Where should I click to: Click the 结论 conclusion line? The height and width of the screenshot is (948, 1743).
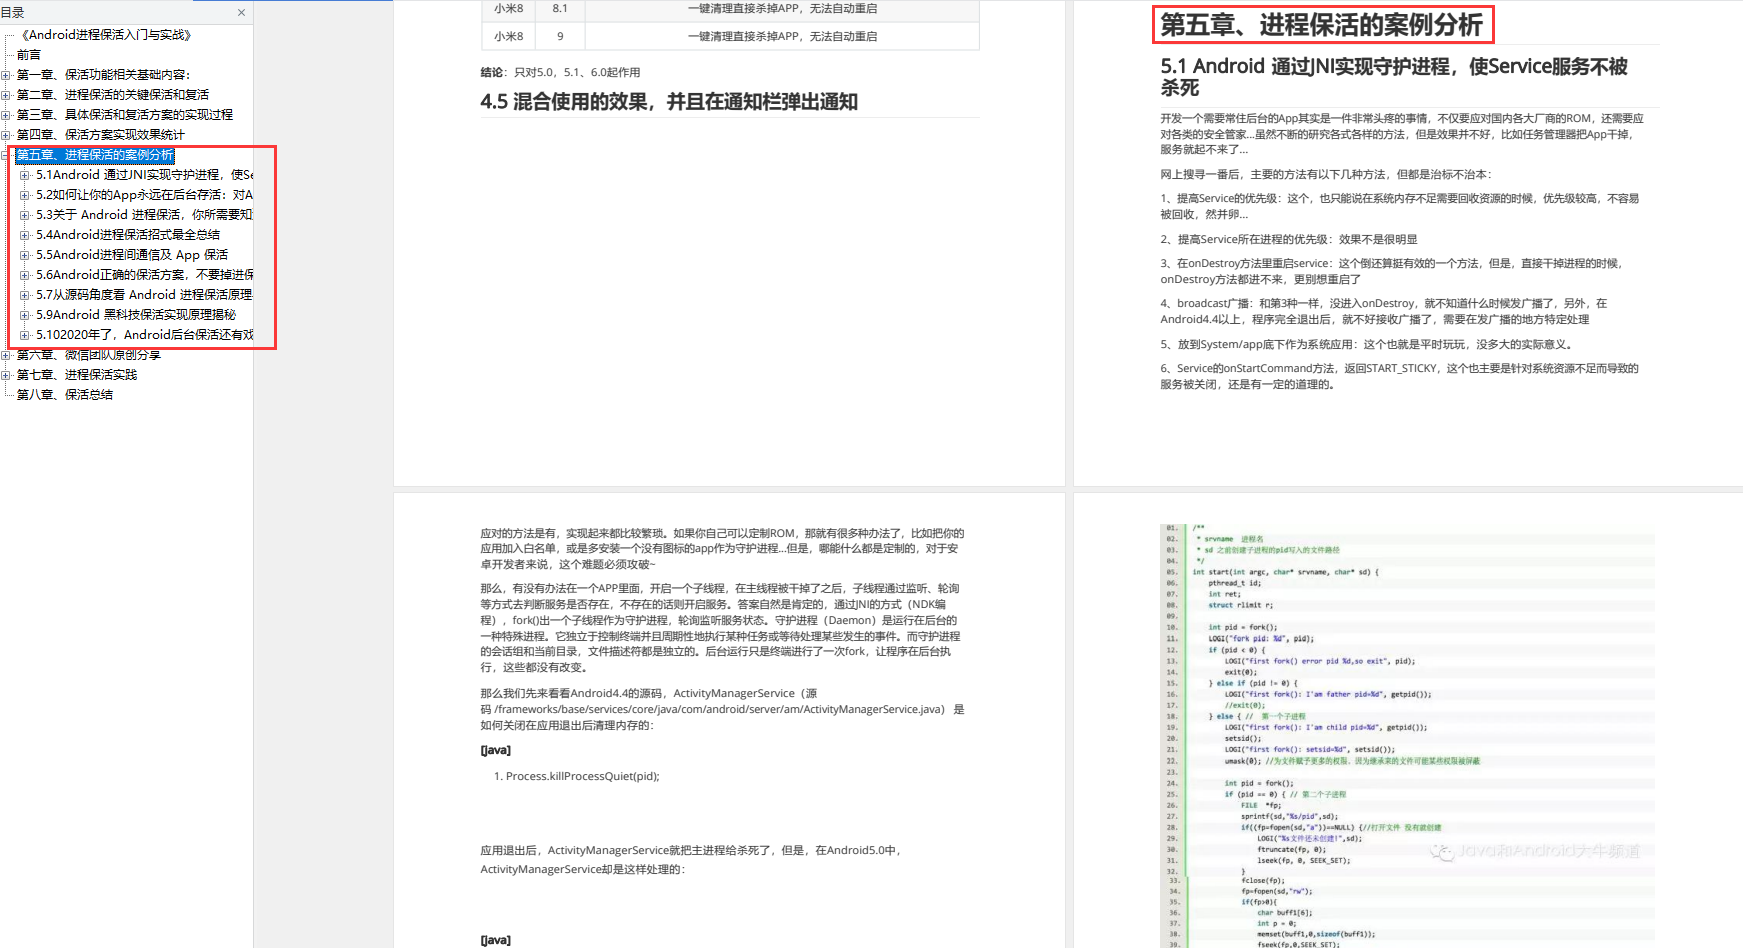[x=560, y=73]
